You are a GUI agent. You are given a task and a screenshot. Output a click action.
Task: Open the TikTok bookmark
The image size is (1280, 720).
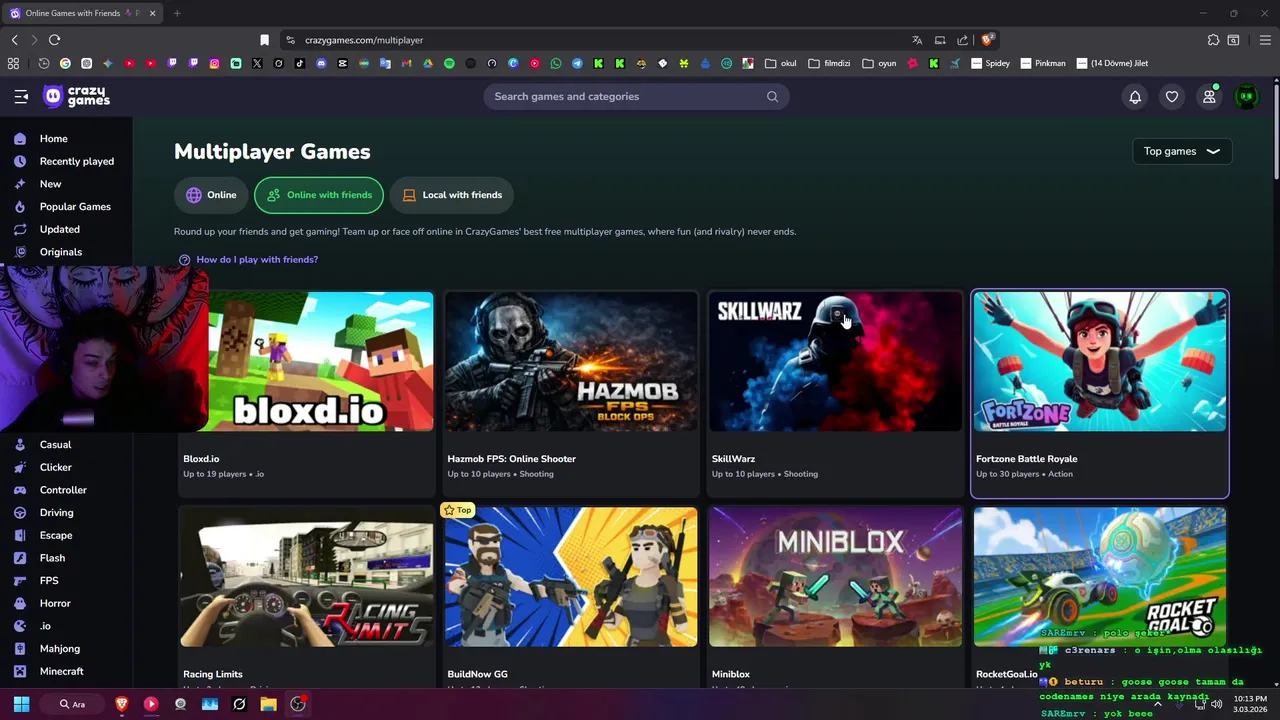pos(300,63)
